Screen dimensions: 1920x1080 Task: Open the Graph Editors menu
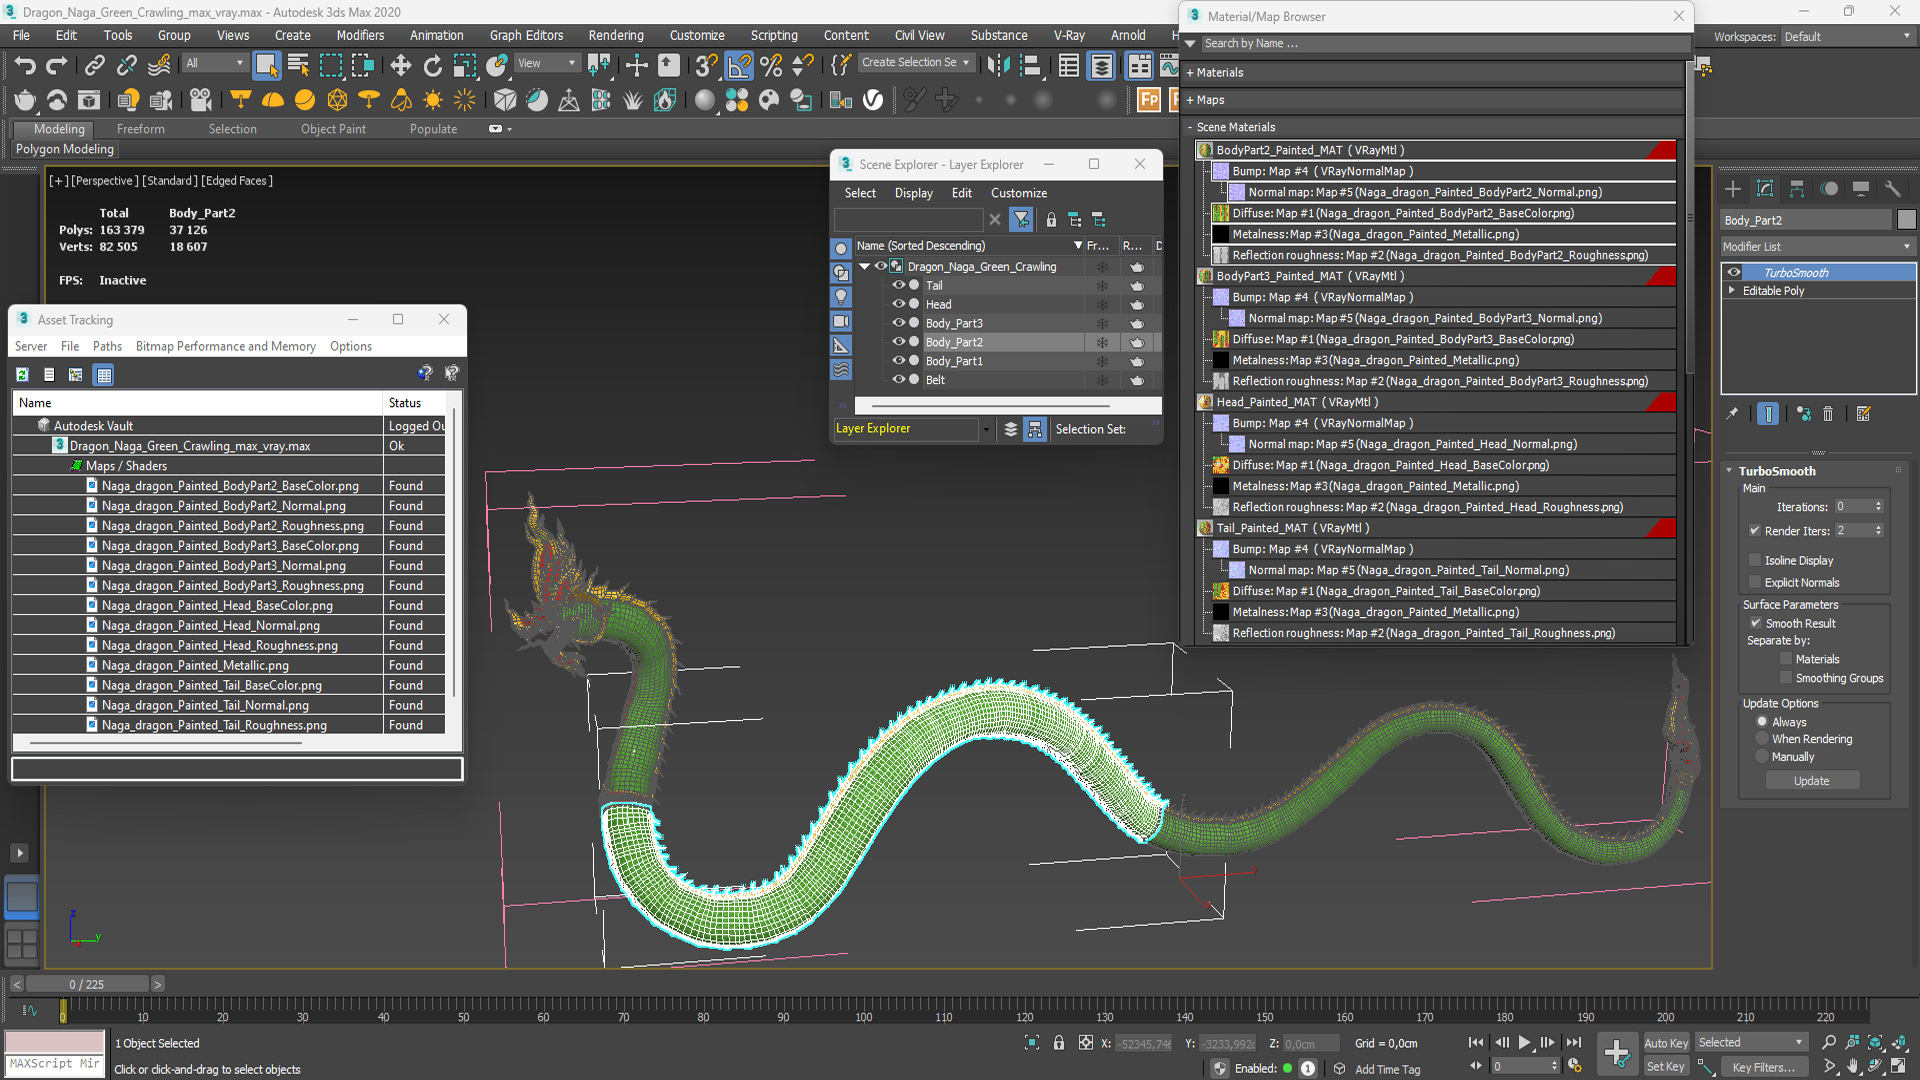(x=526, y=35)
